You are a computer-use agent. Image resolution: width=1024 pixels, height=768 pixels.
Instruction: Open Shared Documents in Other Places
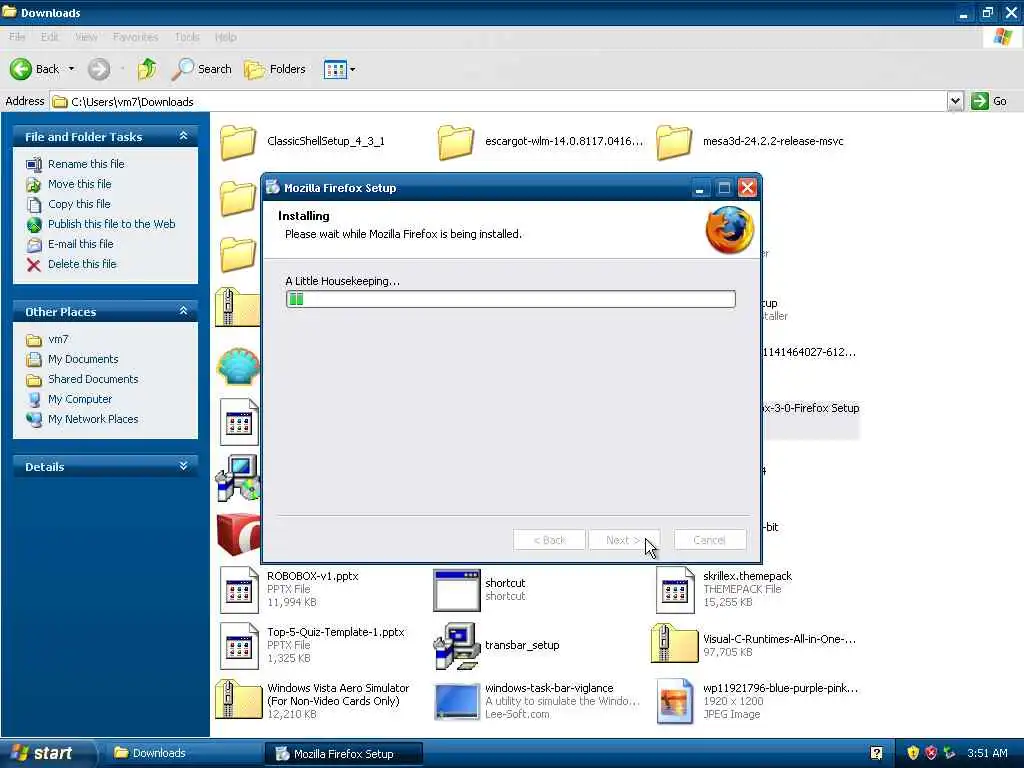click(93, 379)
